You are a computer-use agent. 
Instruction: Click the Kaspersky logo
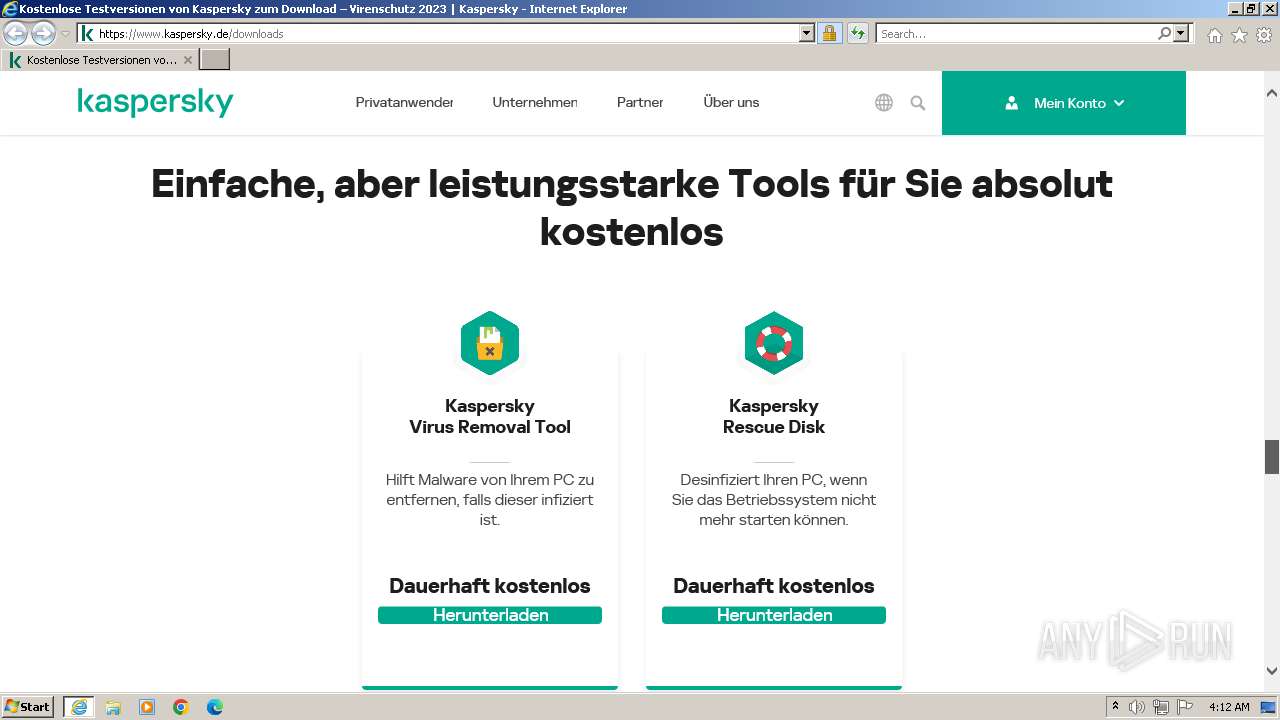[x=155, y=102]
